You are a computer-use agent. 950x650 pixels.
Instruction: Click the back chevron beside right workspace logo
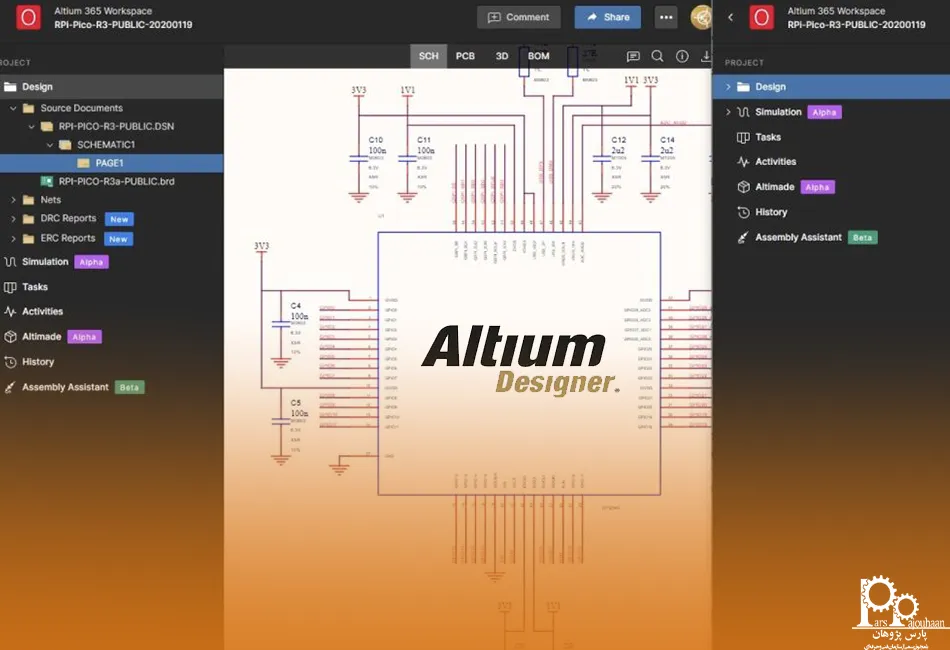pos(731,17)
